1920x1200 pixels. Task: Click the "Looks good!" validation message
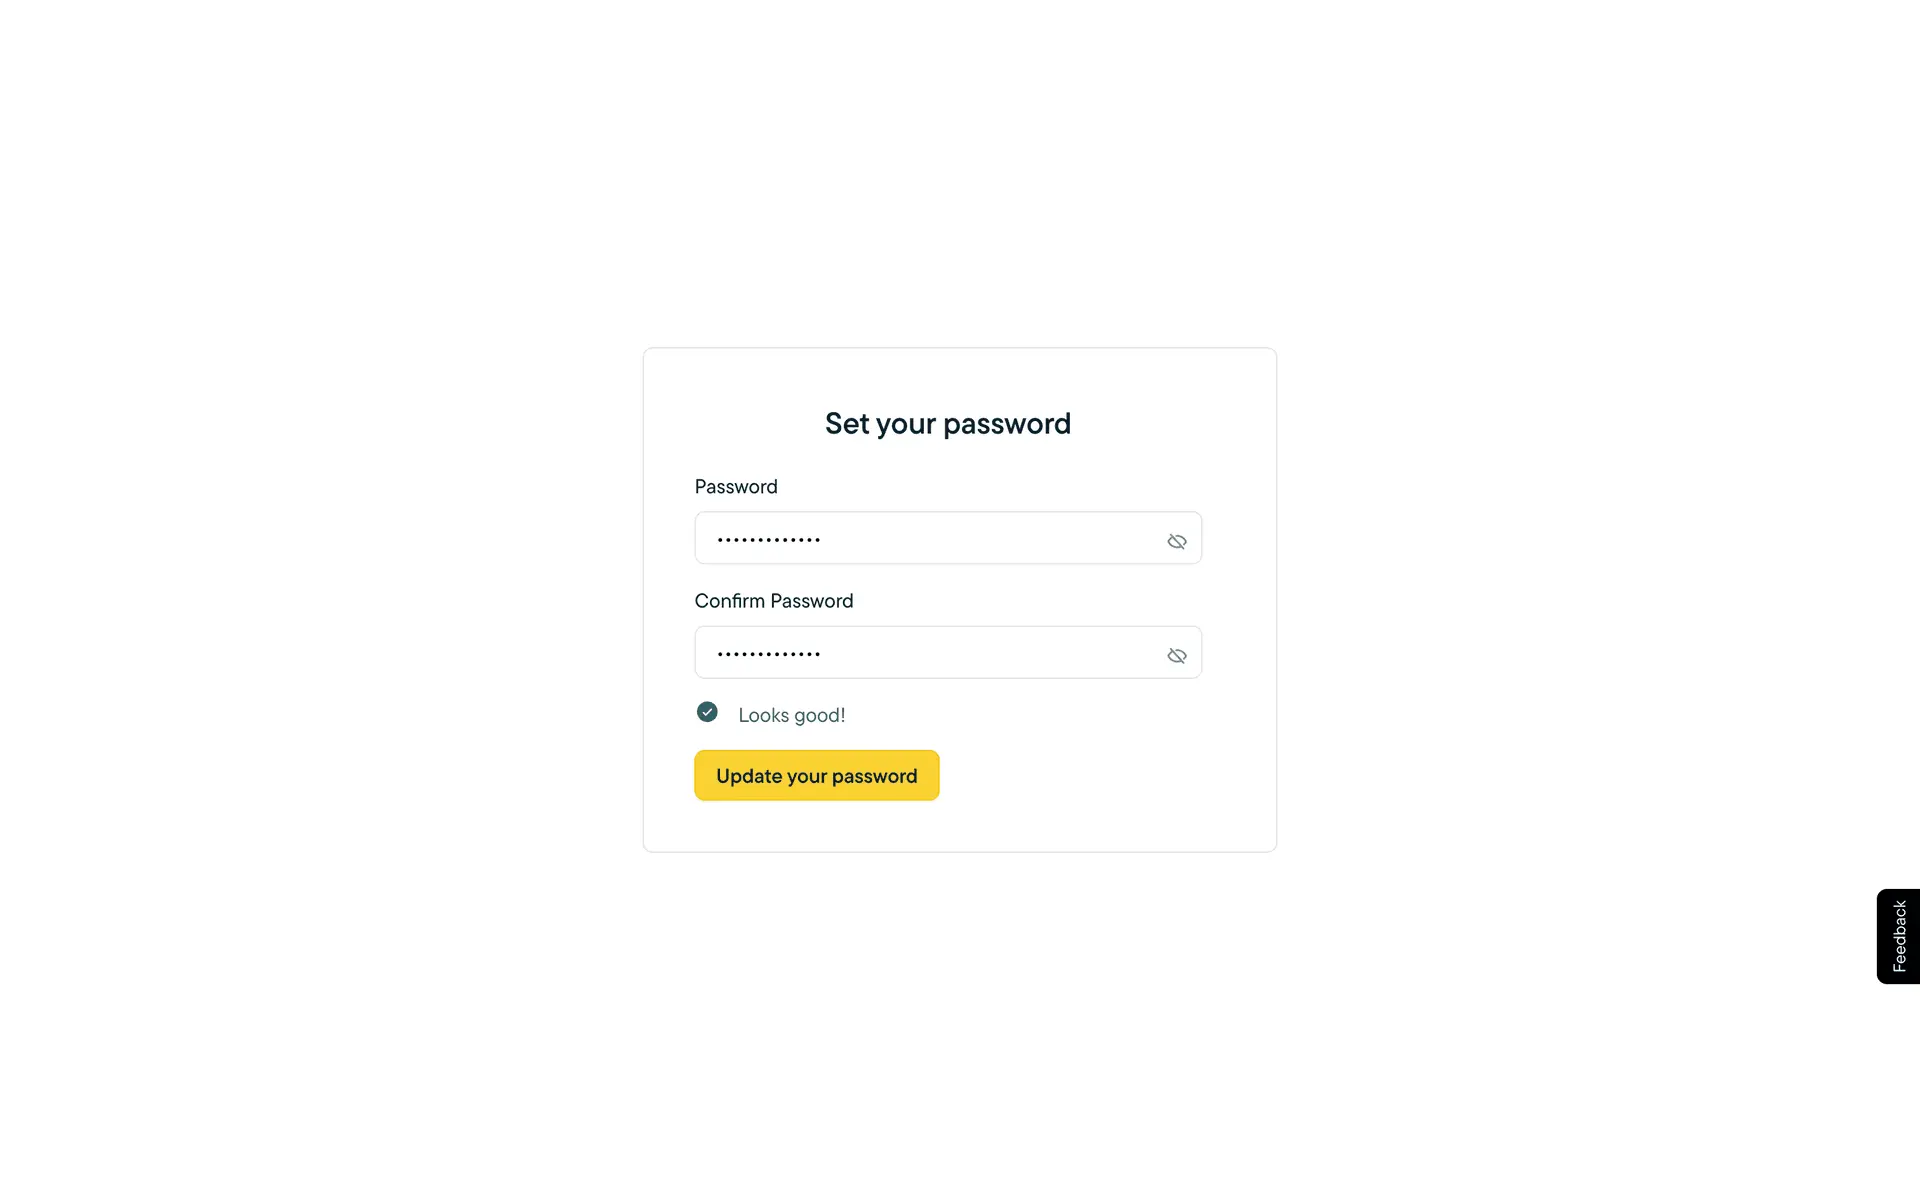coord(791,715)
